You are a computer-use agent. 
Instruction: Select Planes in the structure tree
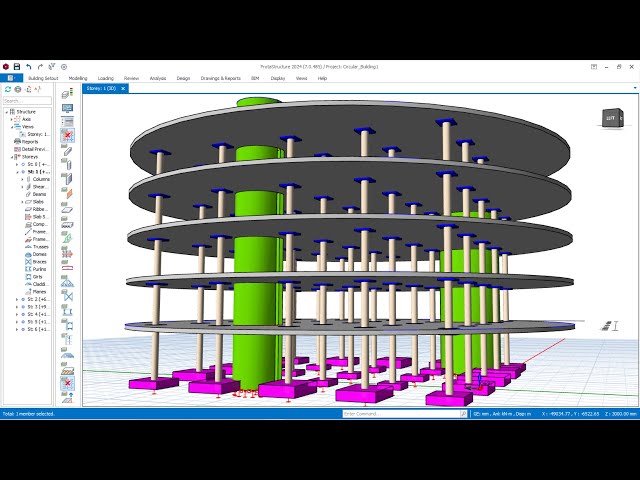tap(39, 291)
